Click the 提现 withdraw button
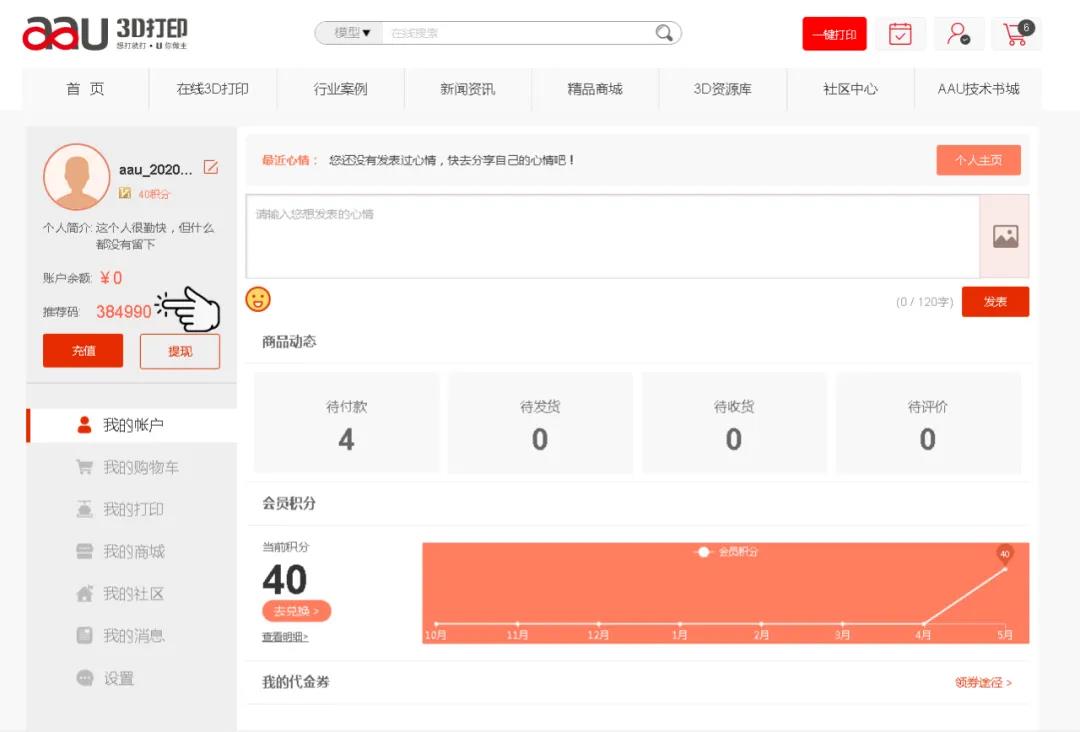 coord(180,351)
